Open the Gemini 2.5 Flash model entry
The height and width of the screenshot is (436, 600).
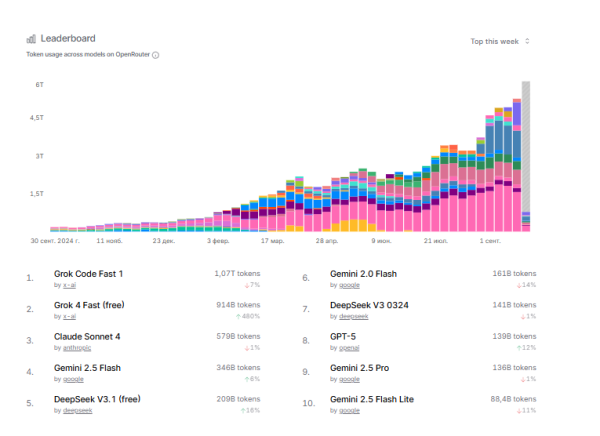coord(89,369)
